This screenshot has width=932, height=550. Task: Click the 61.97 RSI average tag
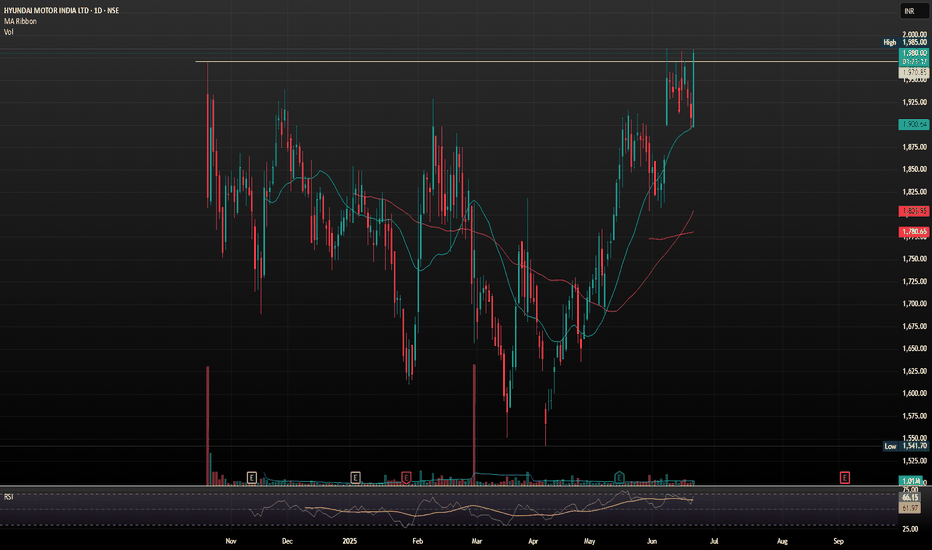tap(910, 508)
